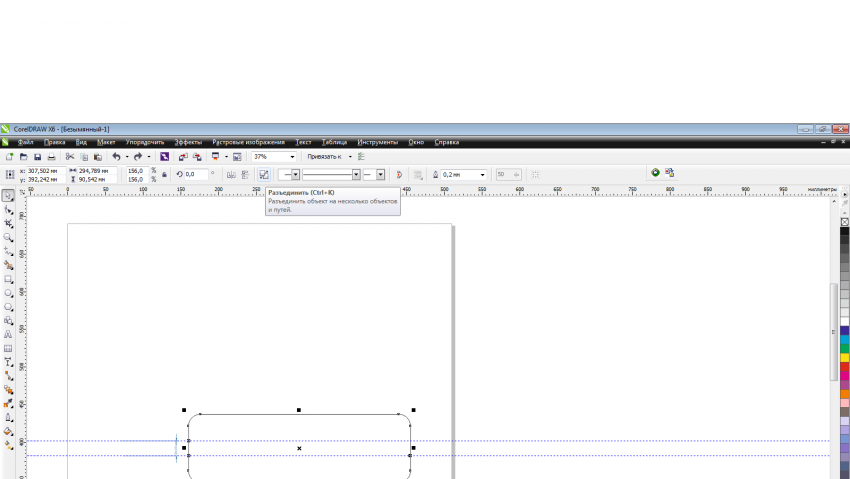The height and width of the screenshot is (479, 850).
Task: Click the Undo arrow button
Action: [116, 157]
